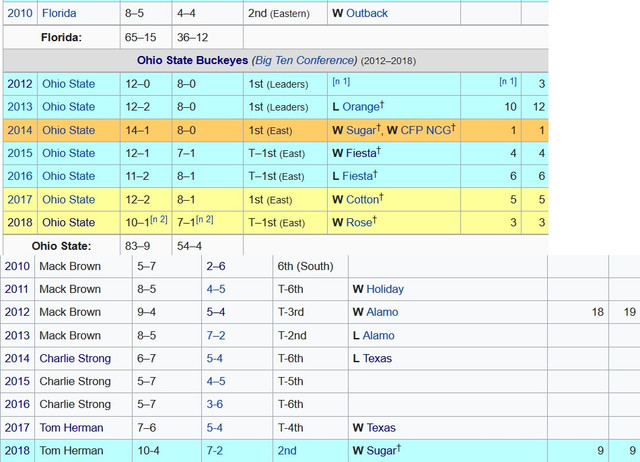The image size is (640, 462).
Task: Click the 2nd standing link in 2018 row
Action: (287, 450)
